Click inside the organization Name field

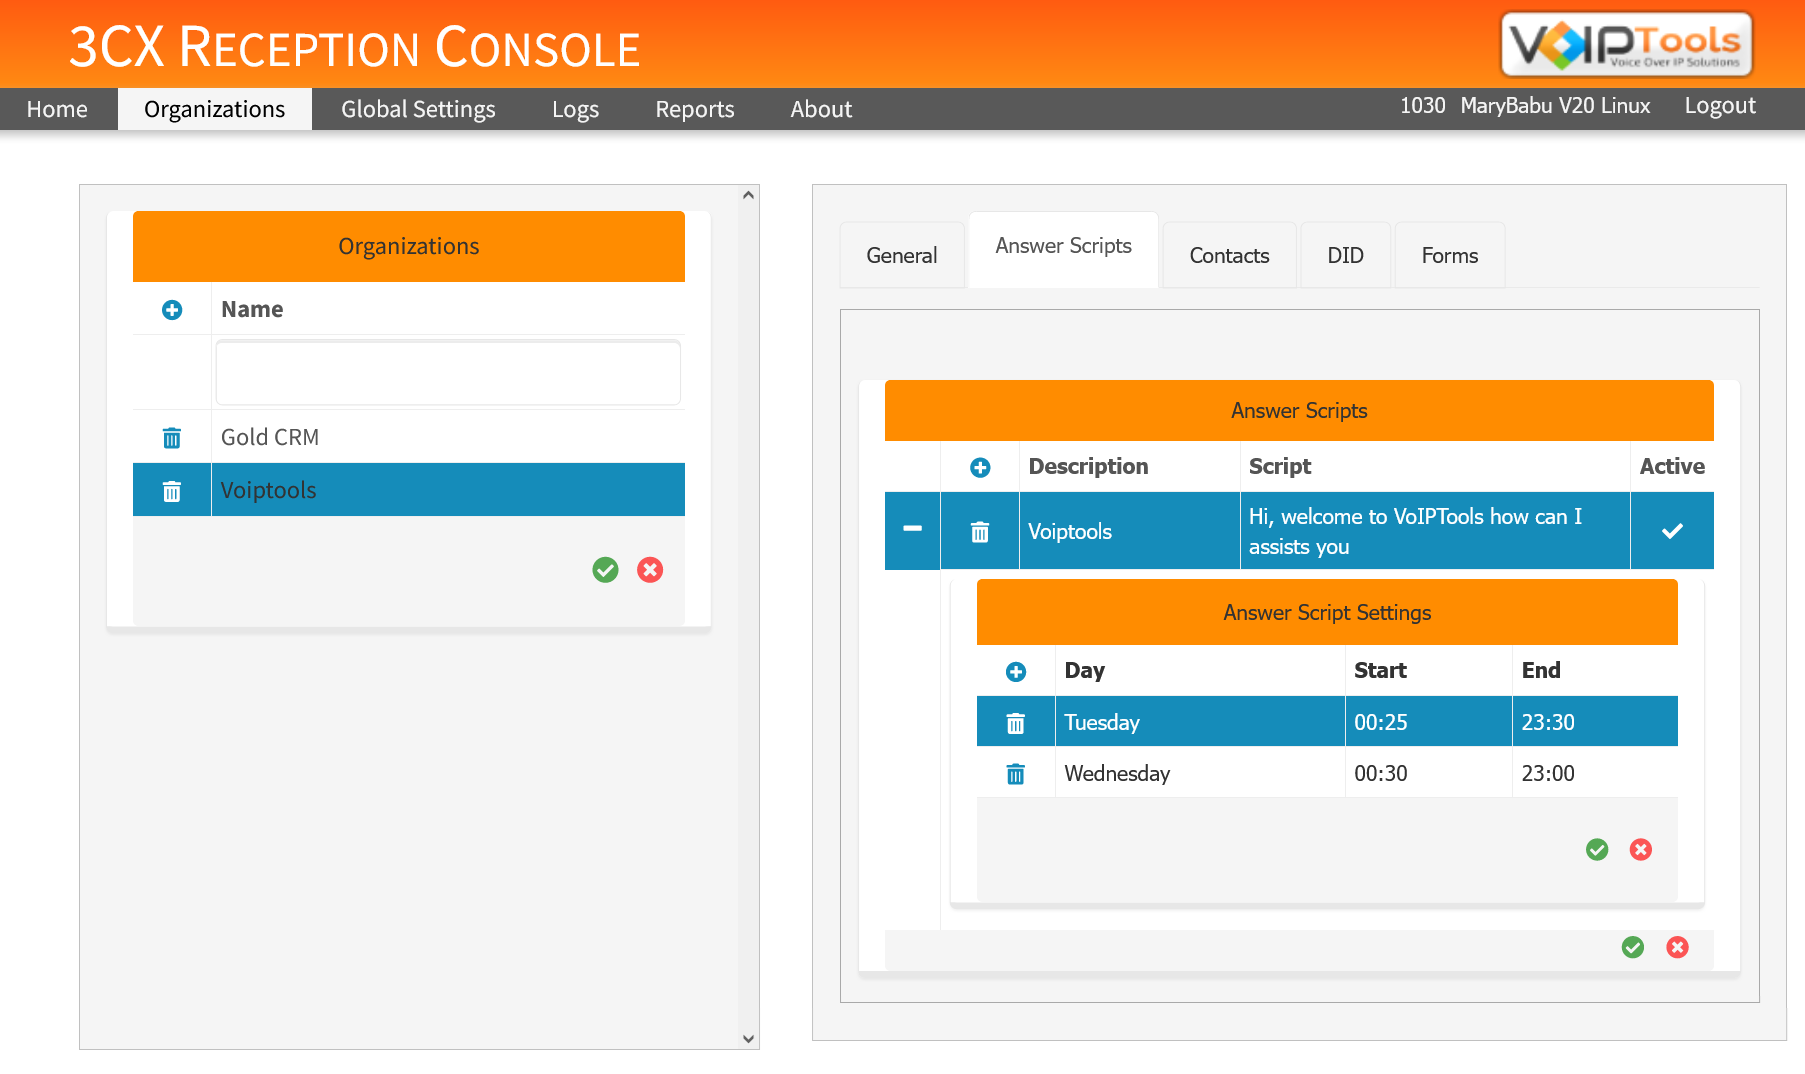point(447,371)
